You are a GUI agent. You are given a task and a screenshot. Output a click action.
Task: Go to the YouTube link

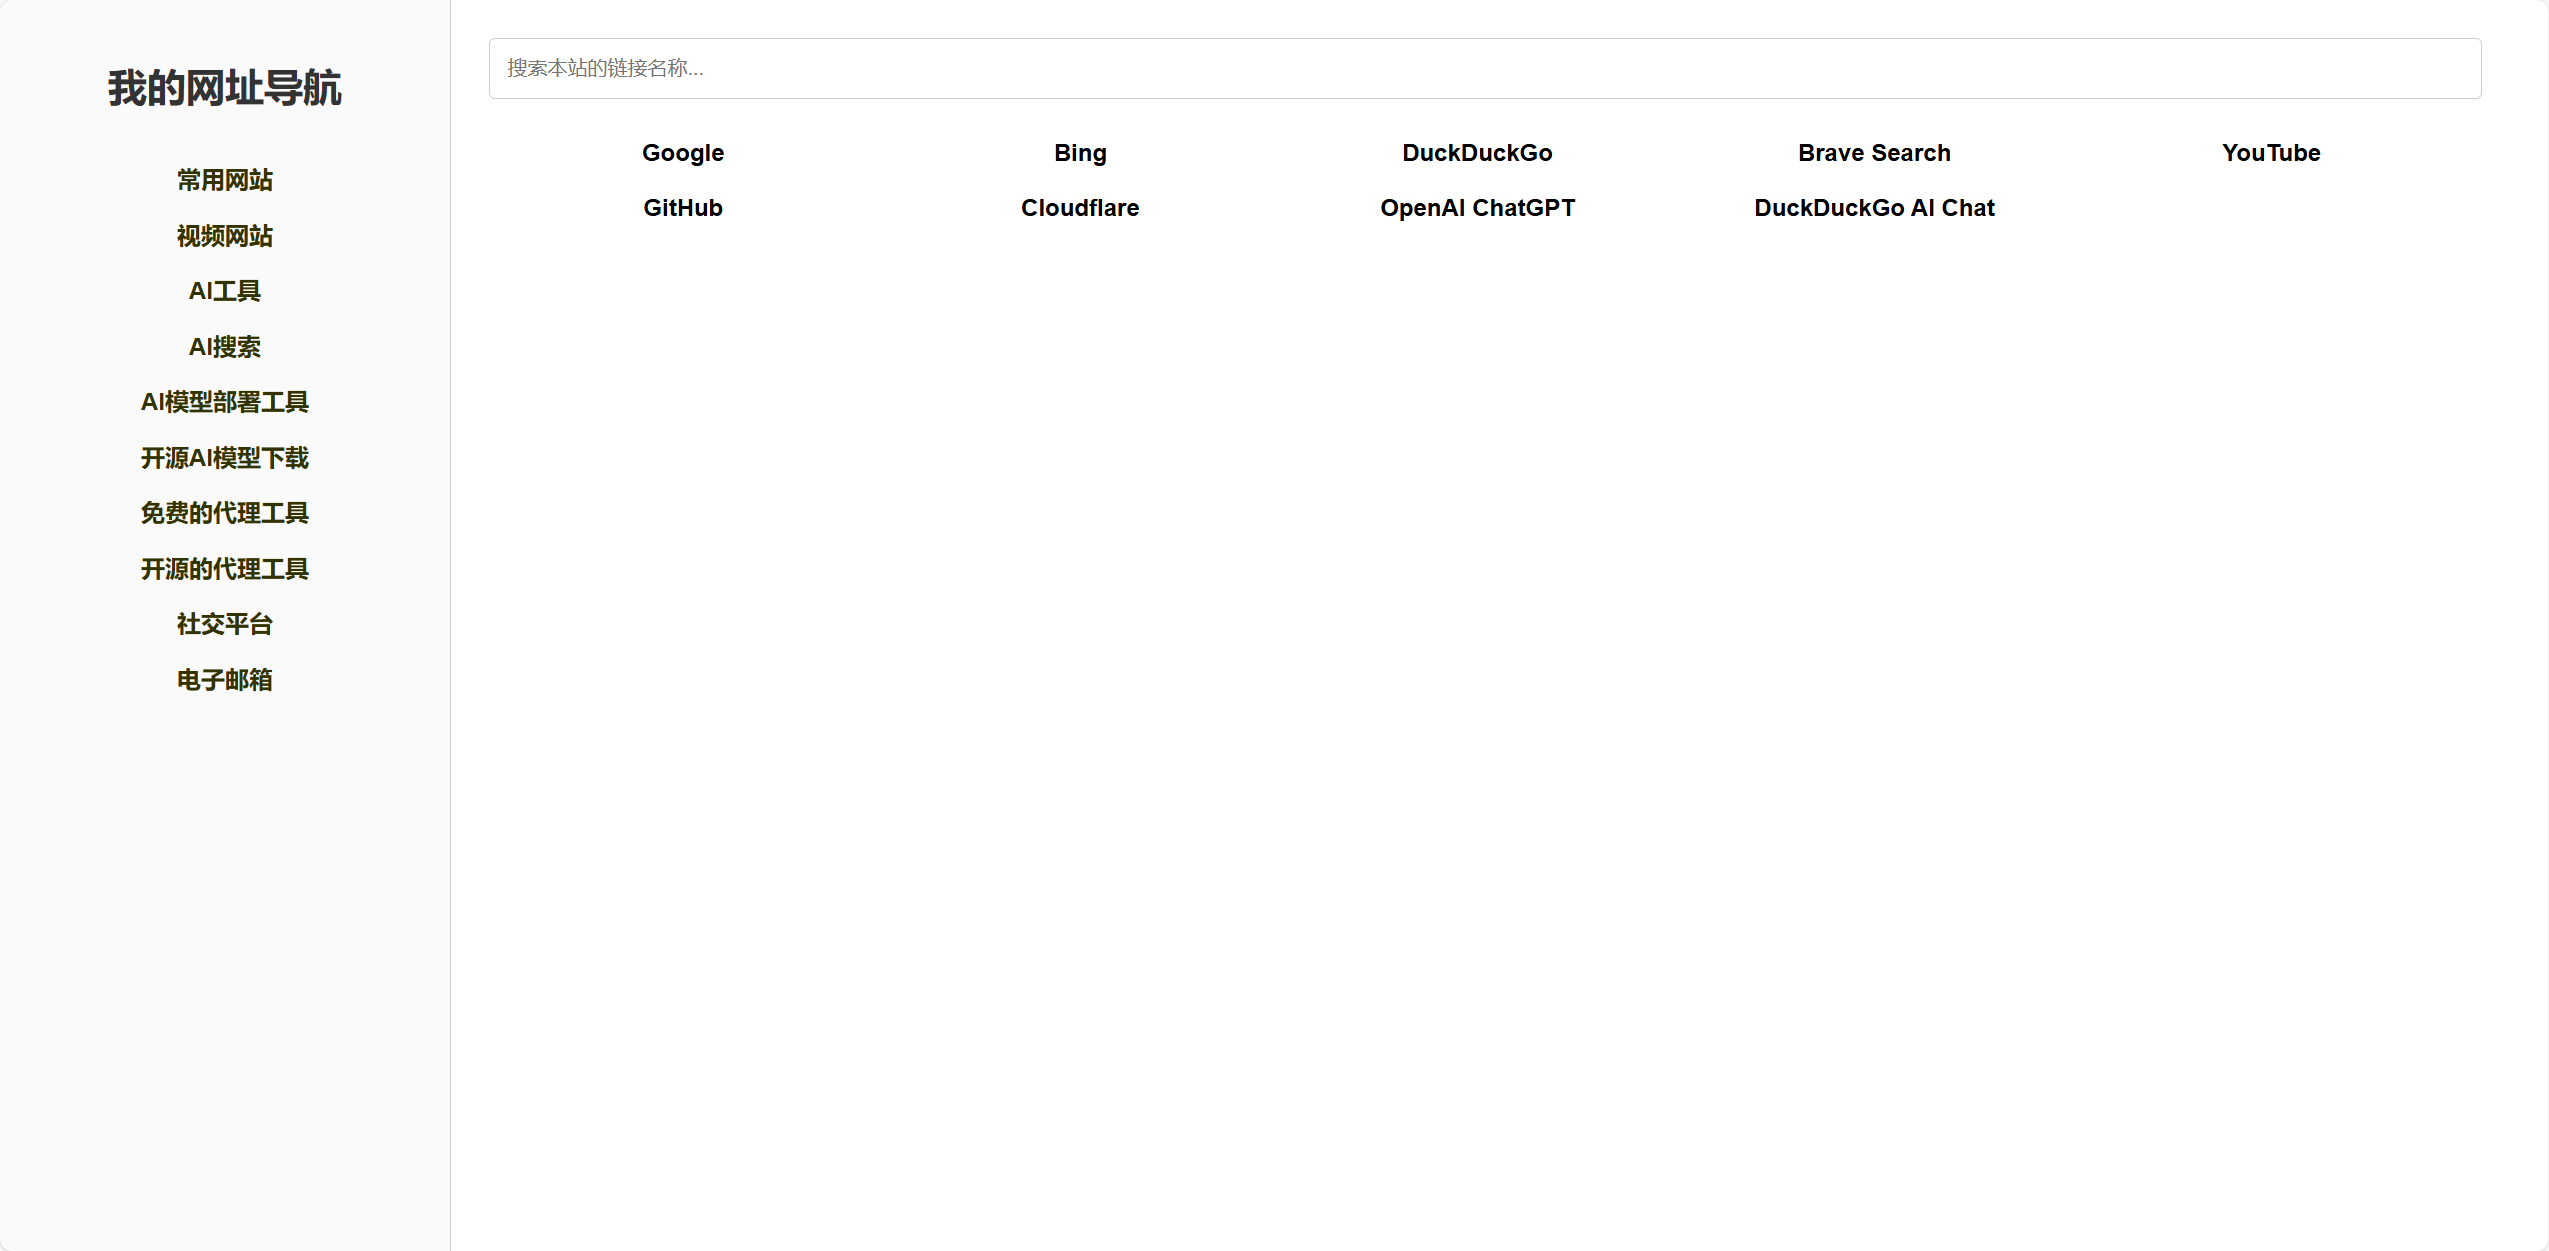[2271, 153]
